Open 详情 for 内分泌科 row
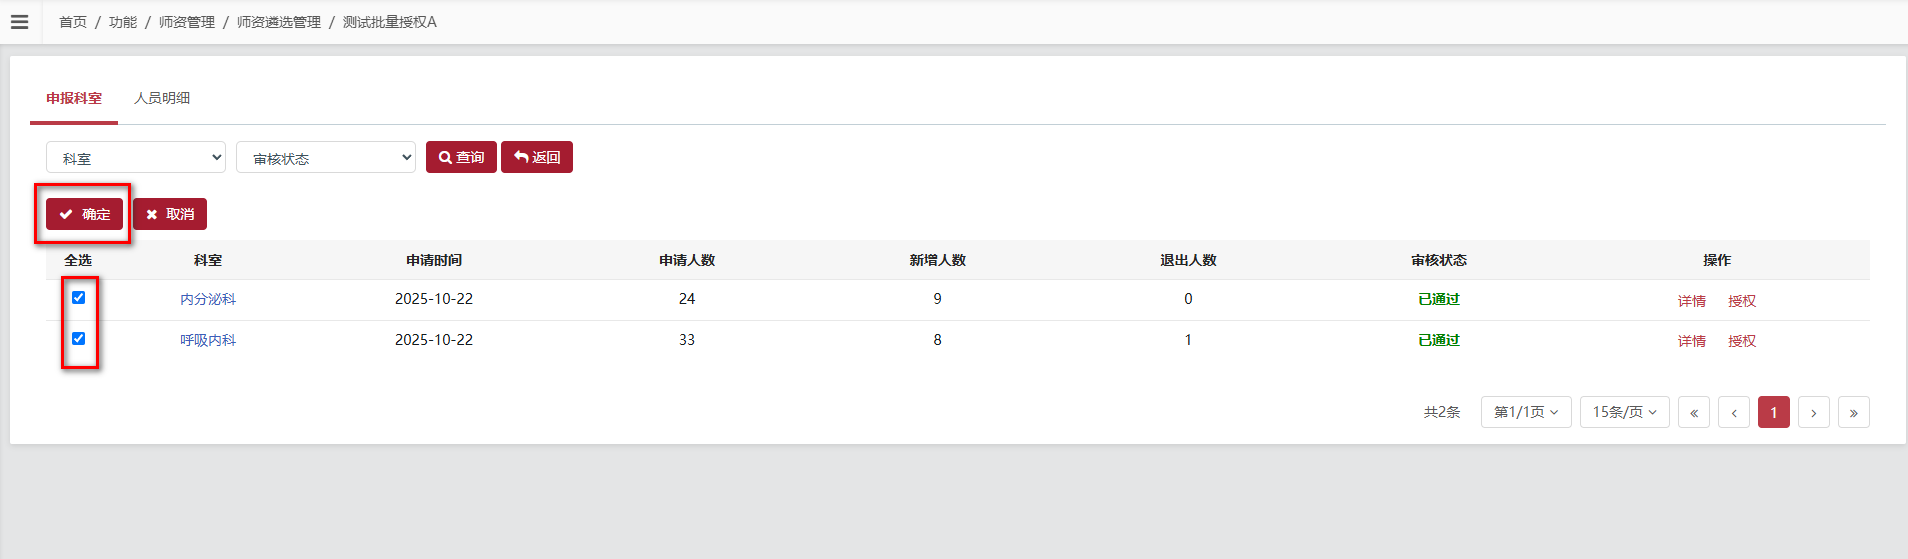This screenshot has width=1908, height=559. coord(1692,301)
